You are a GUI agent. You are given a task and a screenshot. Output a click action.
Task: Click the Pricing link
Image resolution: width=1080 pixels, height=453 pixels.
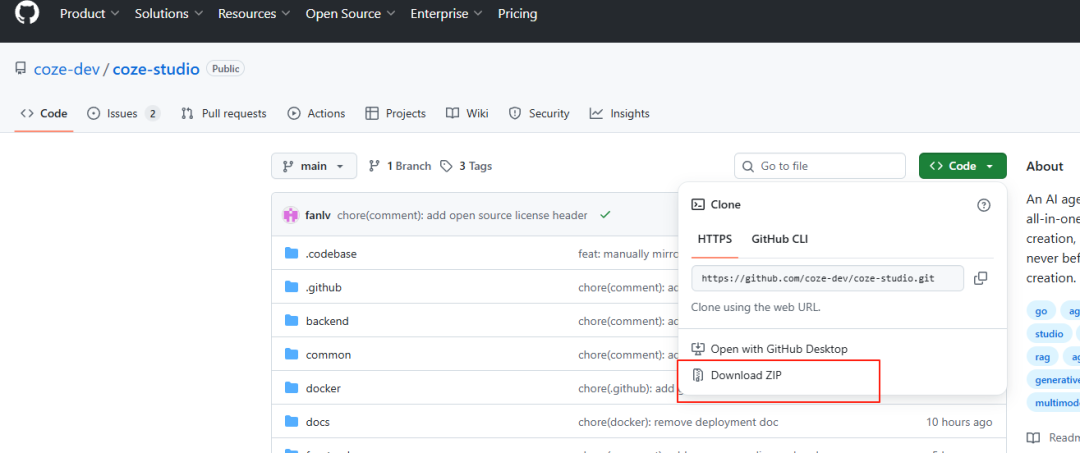[517, 14]
